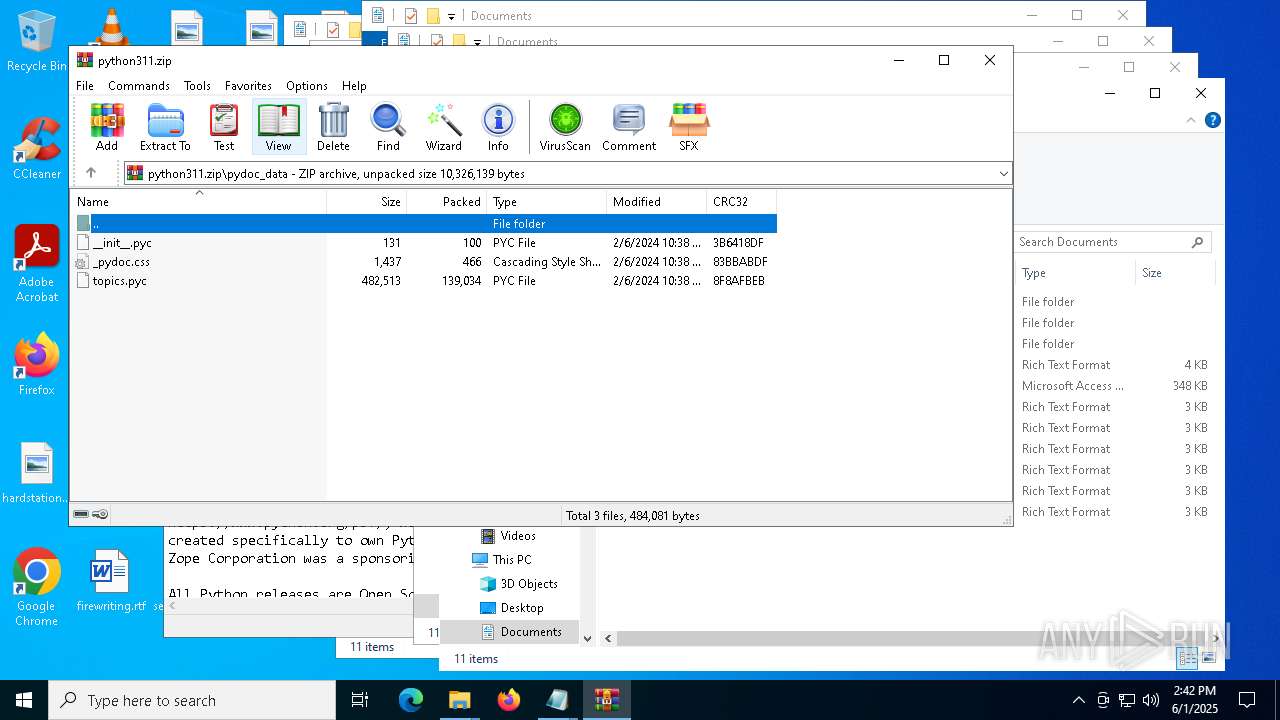This screenshot has width=1280, height=720.
Task: Click Search Documents field
Action: click(x=1111, y=242)
